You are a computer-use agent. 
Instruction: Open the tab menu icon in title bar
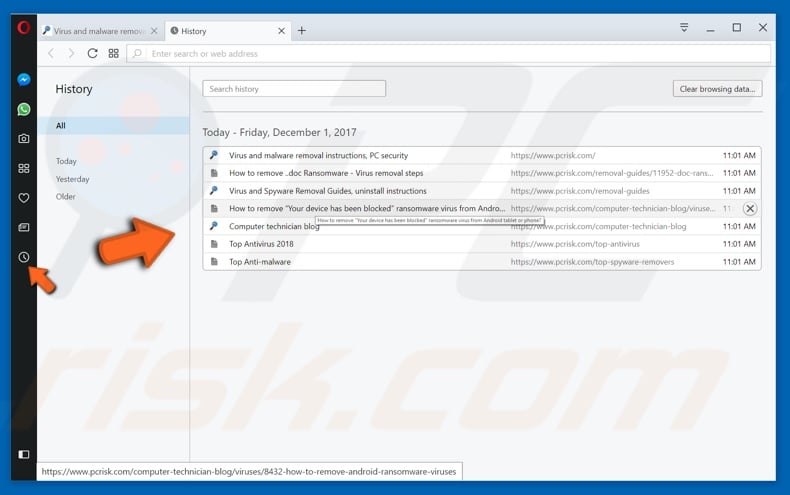click(684, 27)
